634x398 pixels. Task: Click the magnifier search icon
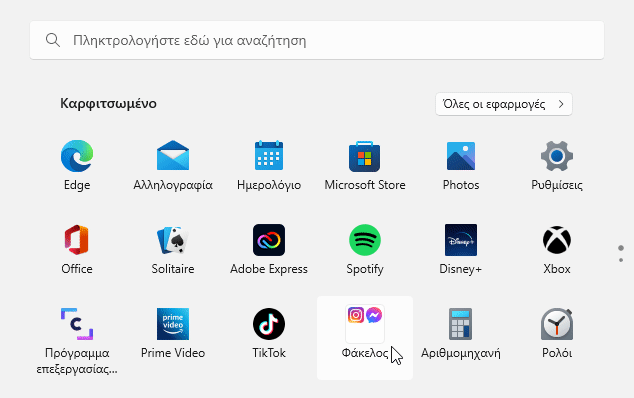pos(53,40)
